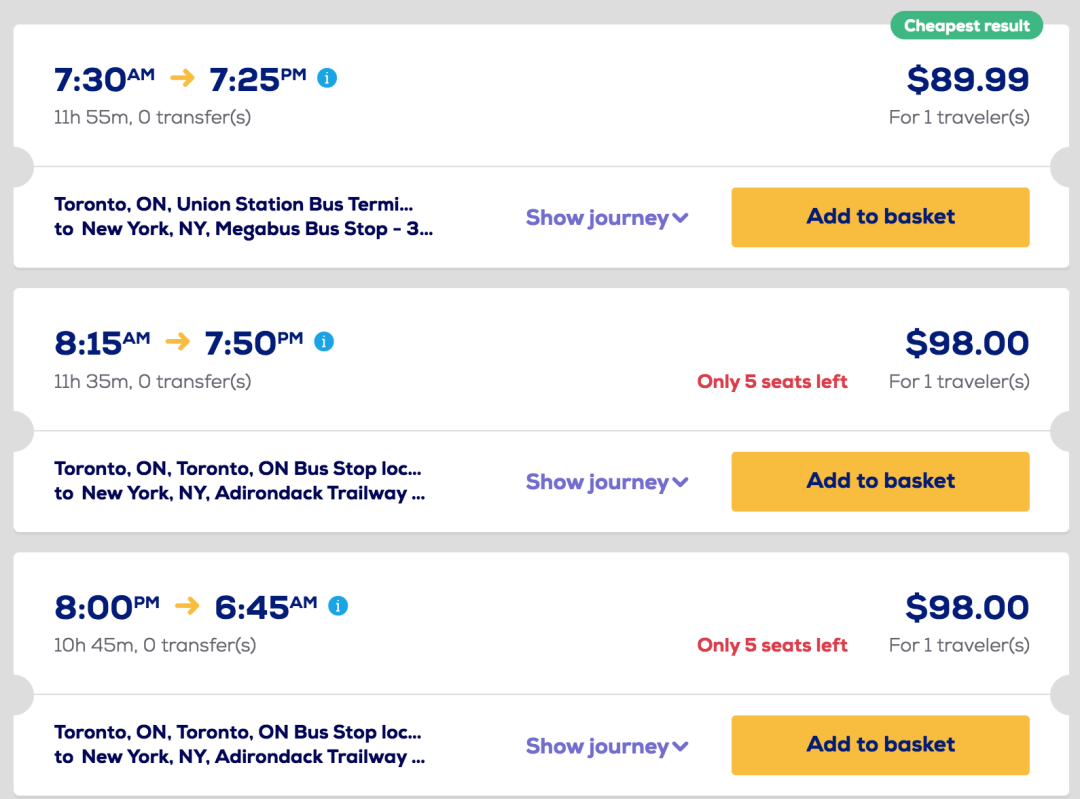Image resolution: width=1080 pixels, height=799 pixels.
Task: Click the Cheapest result badge
Action: [x=966, y=25]
